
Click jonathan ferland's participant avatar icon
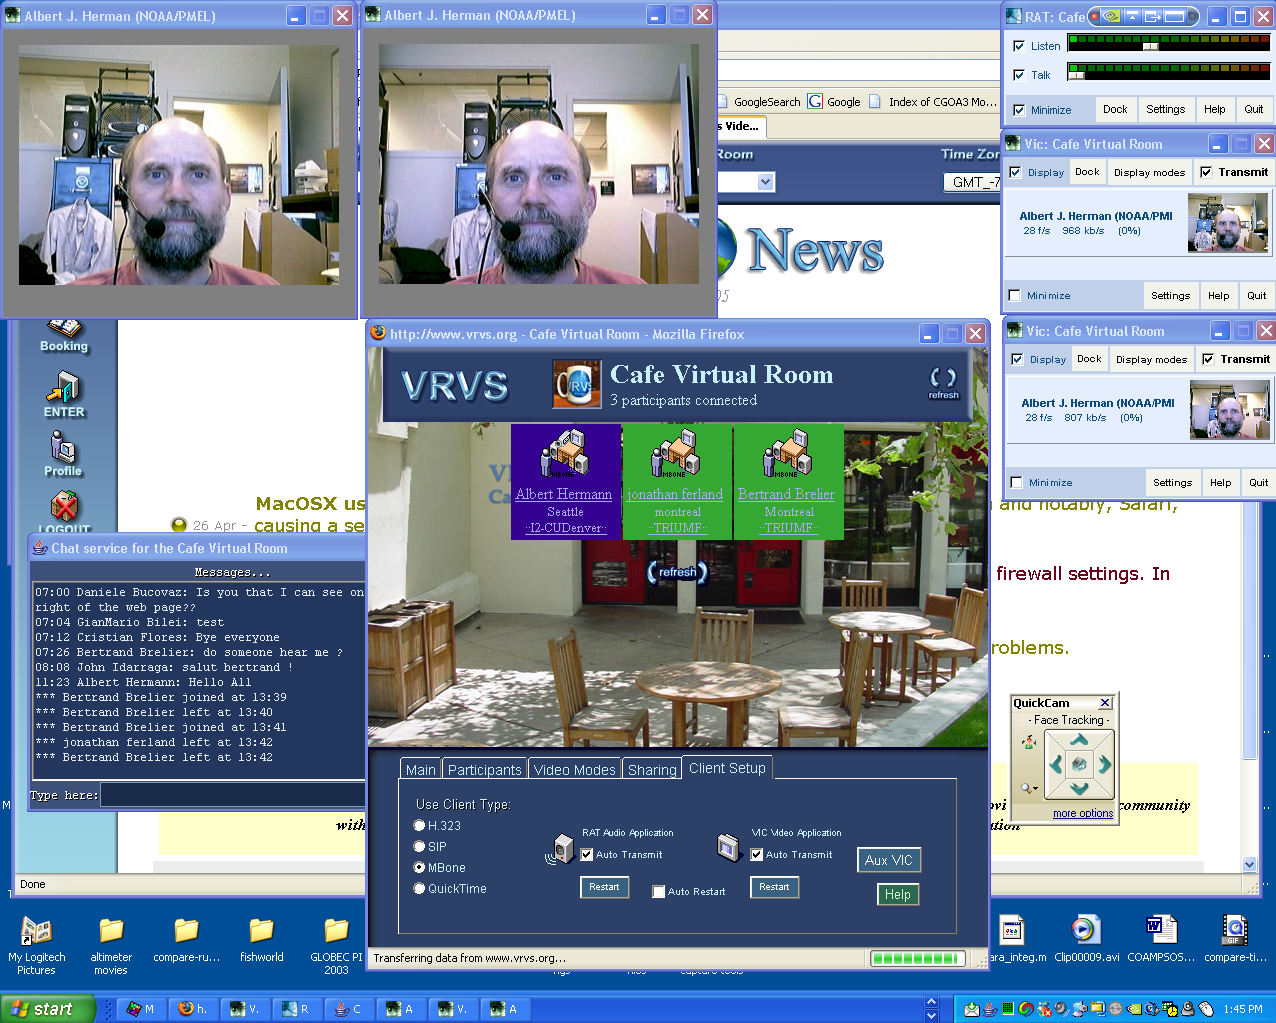coord(675,454)
